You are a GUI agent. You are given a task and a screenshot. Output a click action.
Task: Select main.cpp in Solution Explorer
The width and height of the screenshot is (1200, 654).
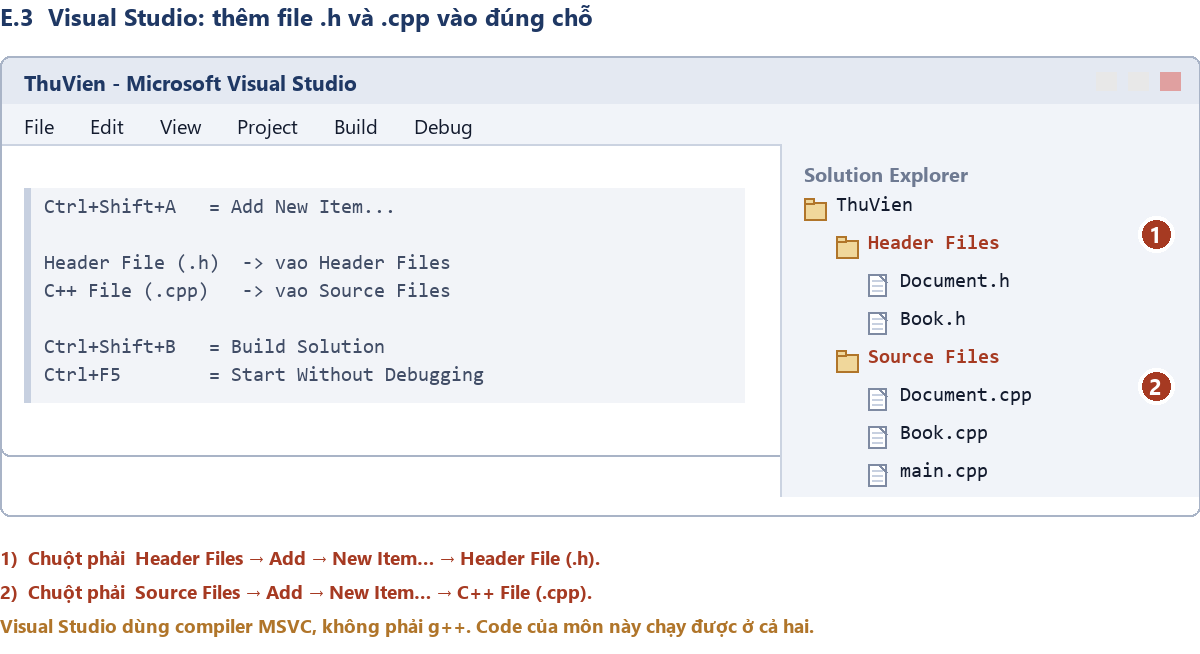pos(943,471)
